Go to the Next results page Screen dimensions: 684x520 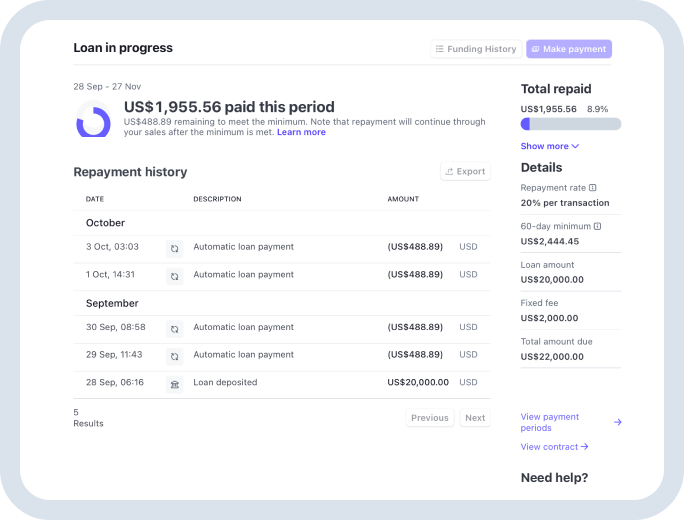[475, 418]
